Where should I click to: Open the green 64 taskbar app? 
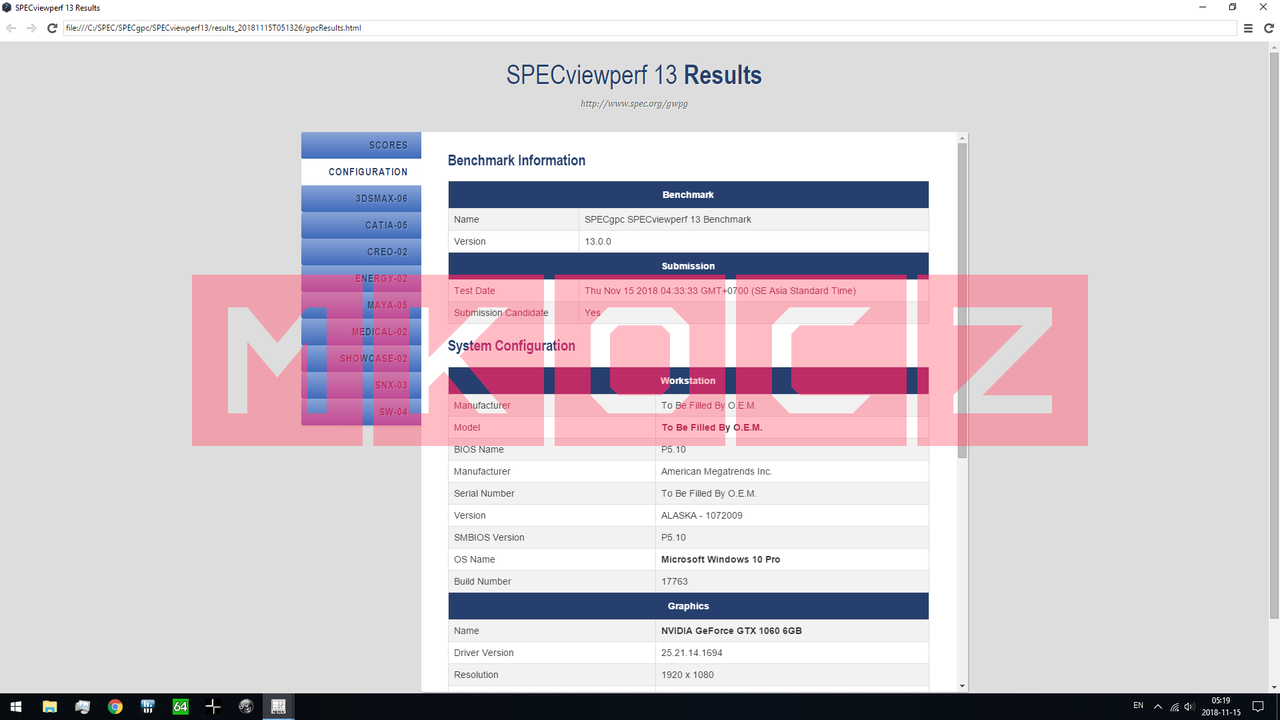click(x=180, y=706)
